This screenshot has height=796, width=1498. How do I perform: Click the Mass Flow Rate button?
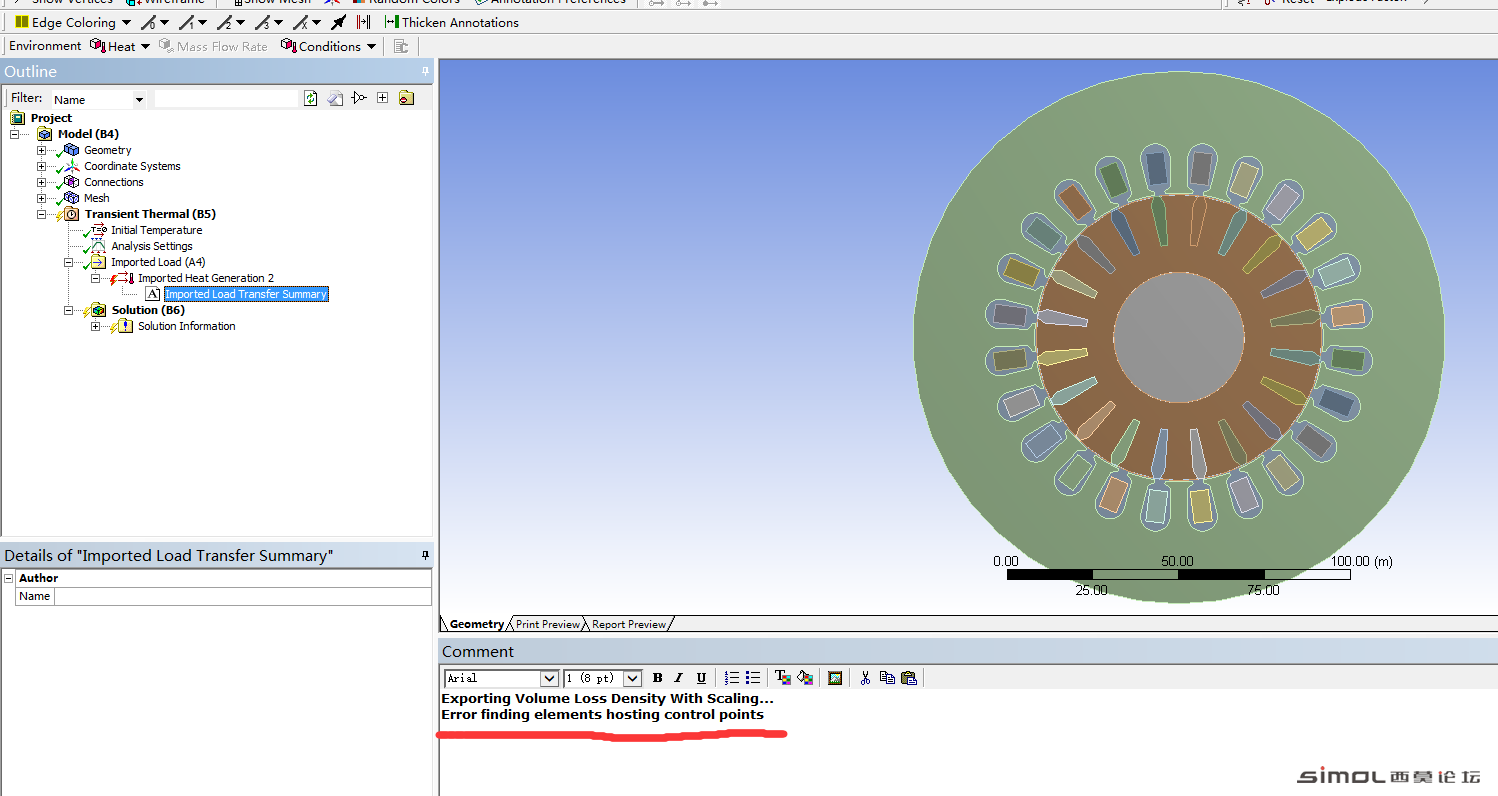tap(213, 46)
